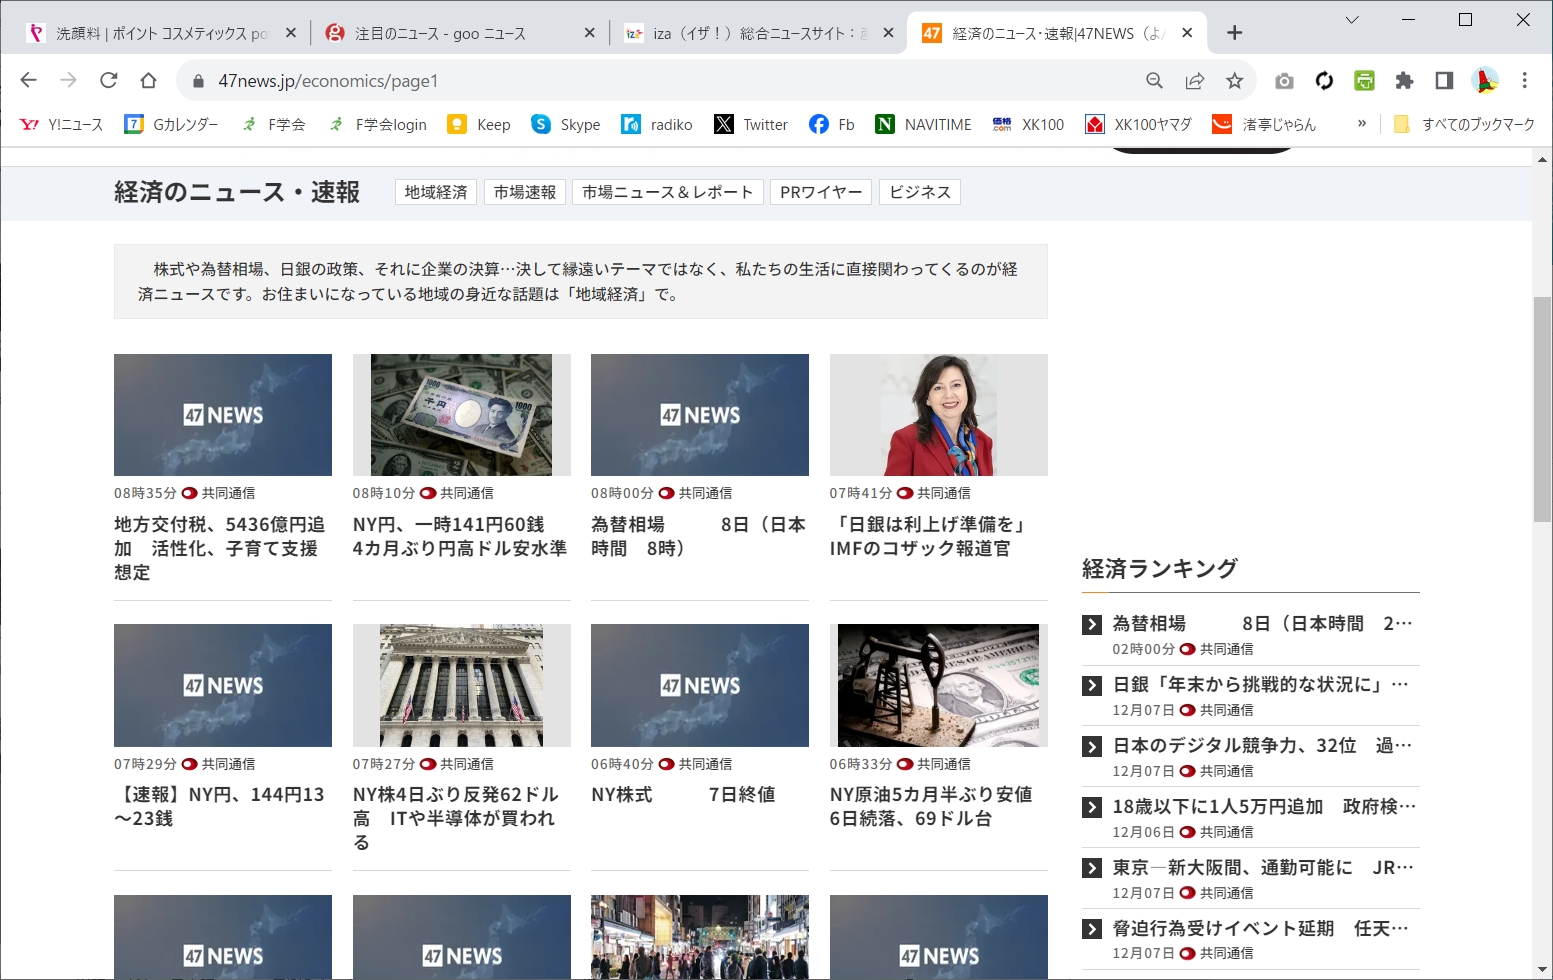Open article NY原油5カ月半ぶり安値
This screenshot has width=1553, height=980.
point(931,806)
